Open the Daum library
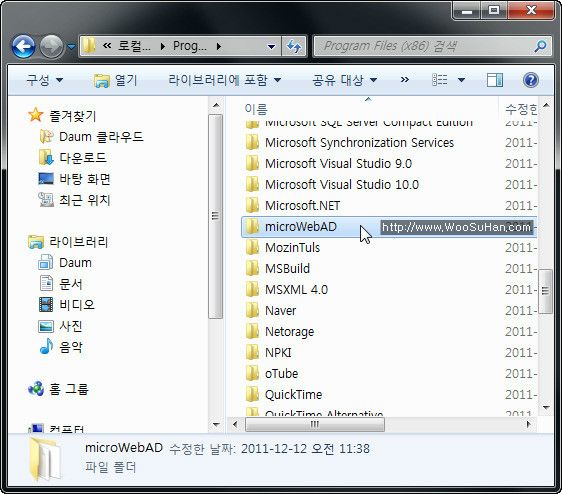The width and height of the screenshot is (562, 494). click(x=65, y=263)
